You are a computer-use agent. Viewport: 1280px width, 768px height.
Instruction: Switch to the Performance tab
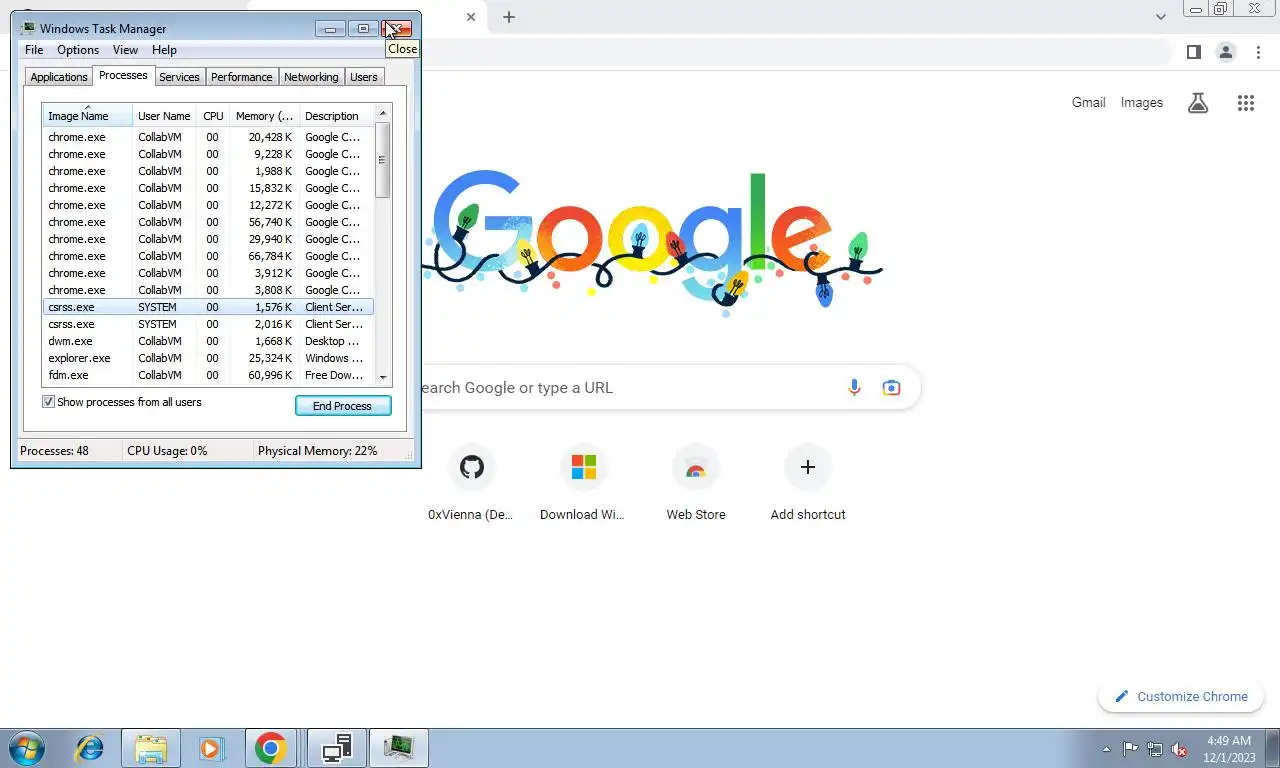241,77
